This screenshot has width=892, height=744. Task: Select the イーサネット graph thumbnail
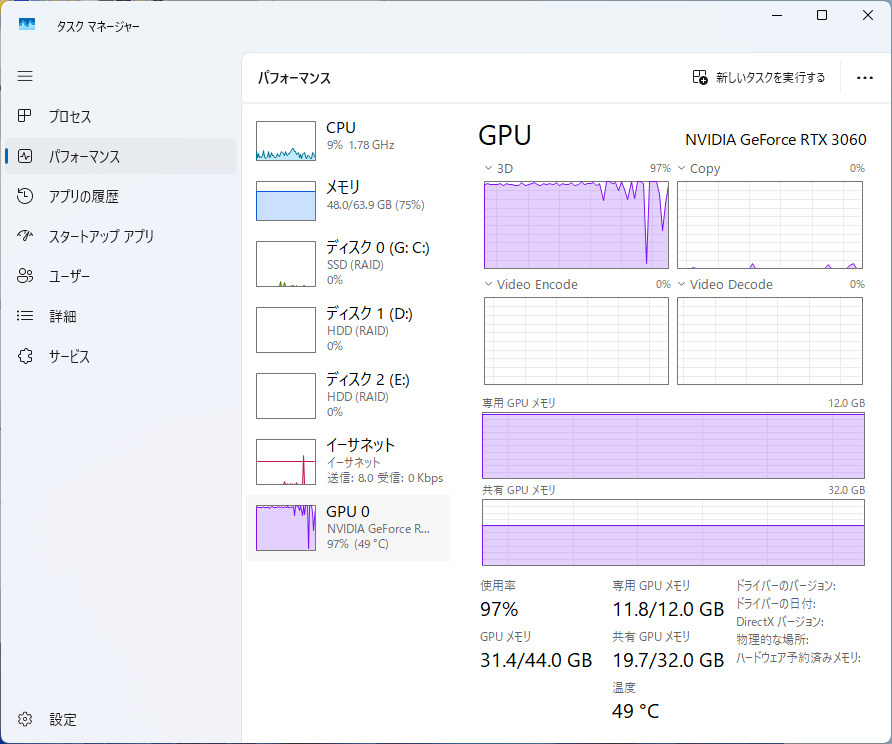[286, 462]
